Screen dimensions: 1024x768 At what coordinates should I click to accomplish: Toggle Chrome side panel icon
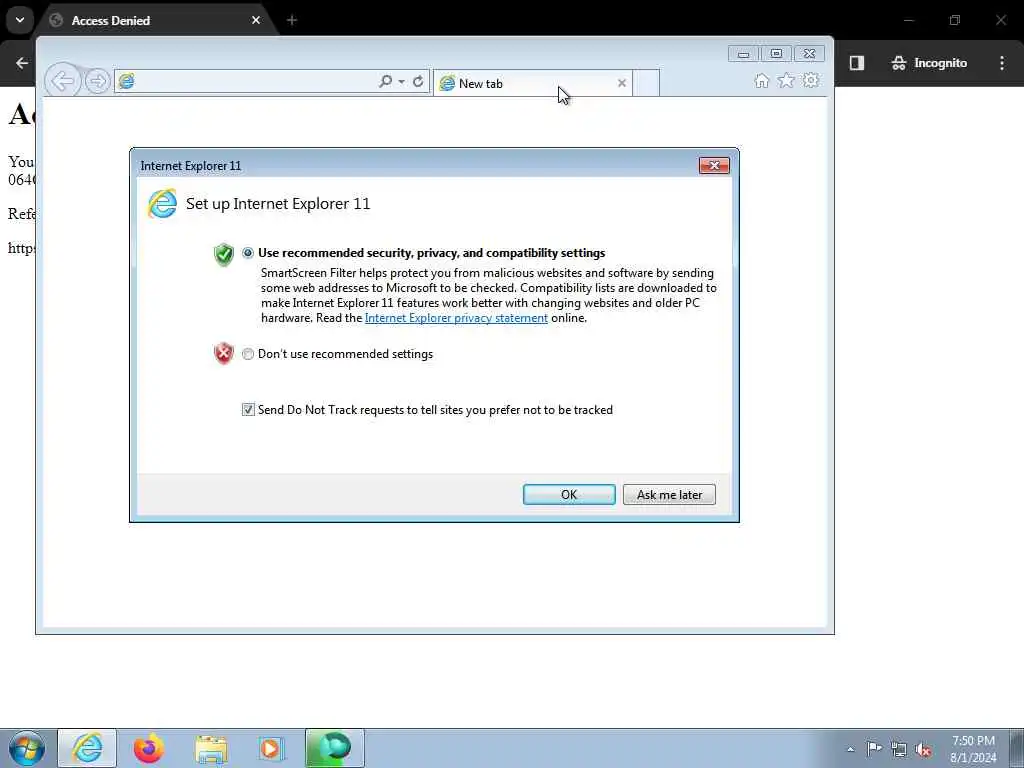857,63
